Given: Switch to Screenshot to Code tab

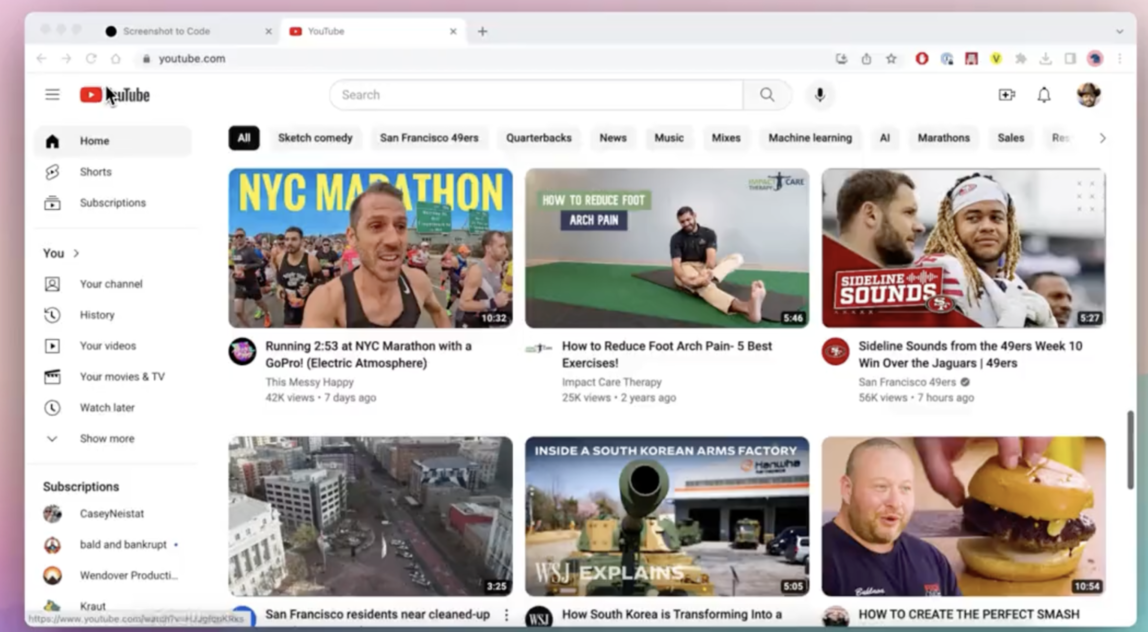Looking at the screenshot, I should point(187,31).
